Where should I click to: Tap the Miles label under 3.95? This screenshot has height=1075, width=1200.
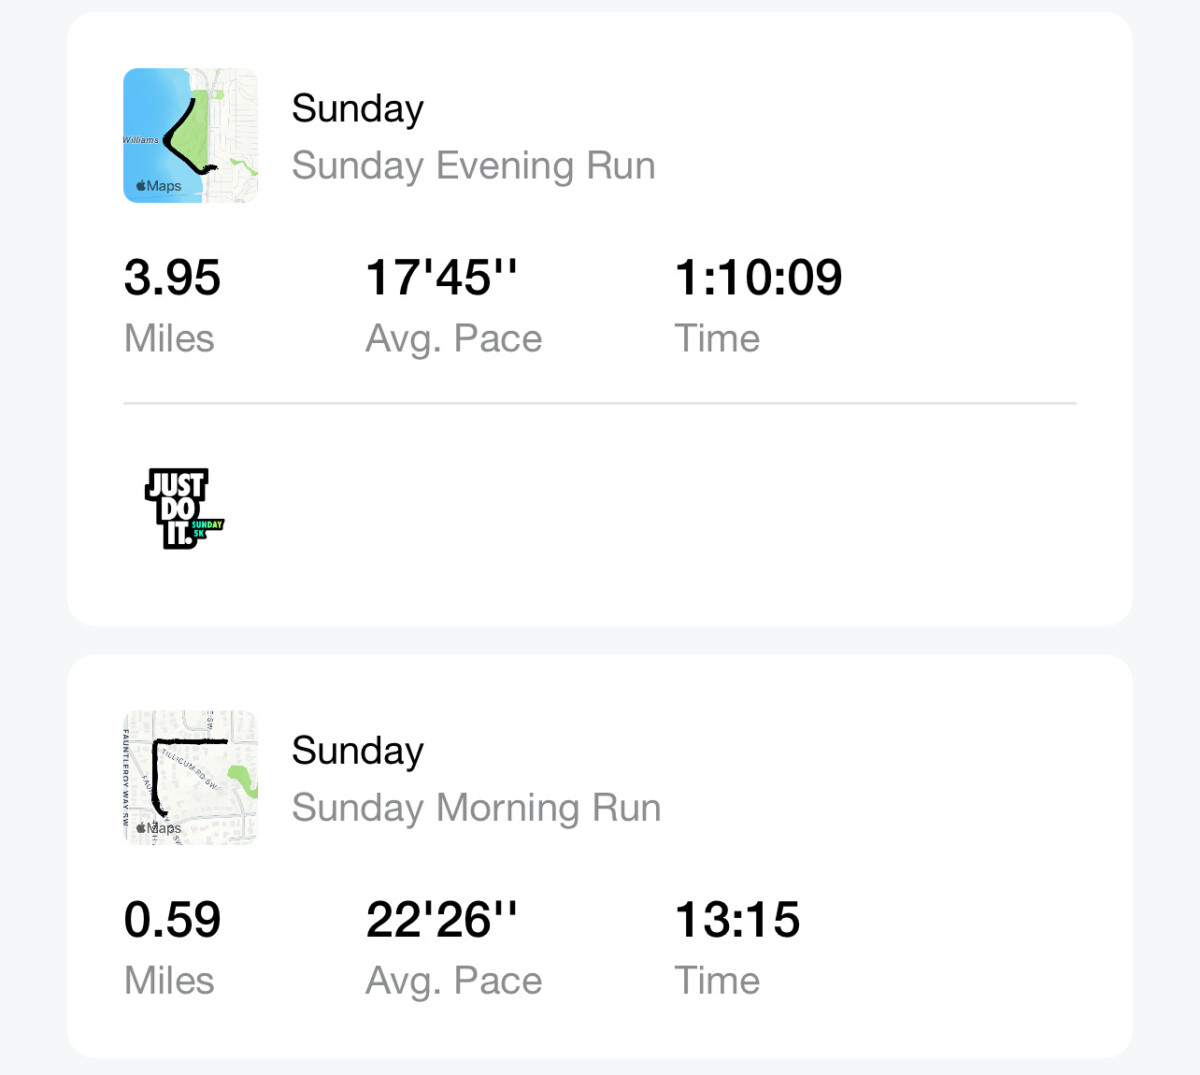(x=169, y=339)
